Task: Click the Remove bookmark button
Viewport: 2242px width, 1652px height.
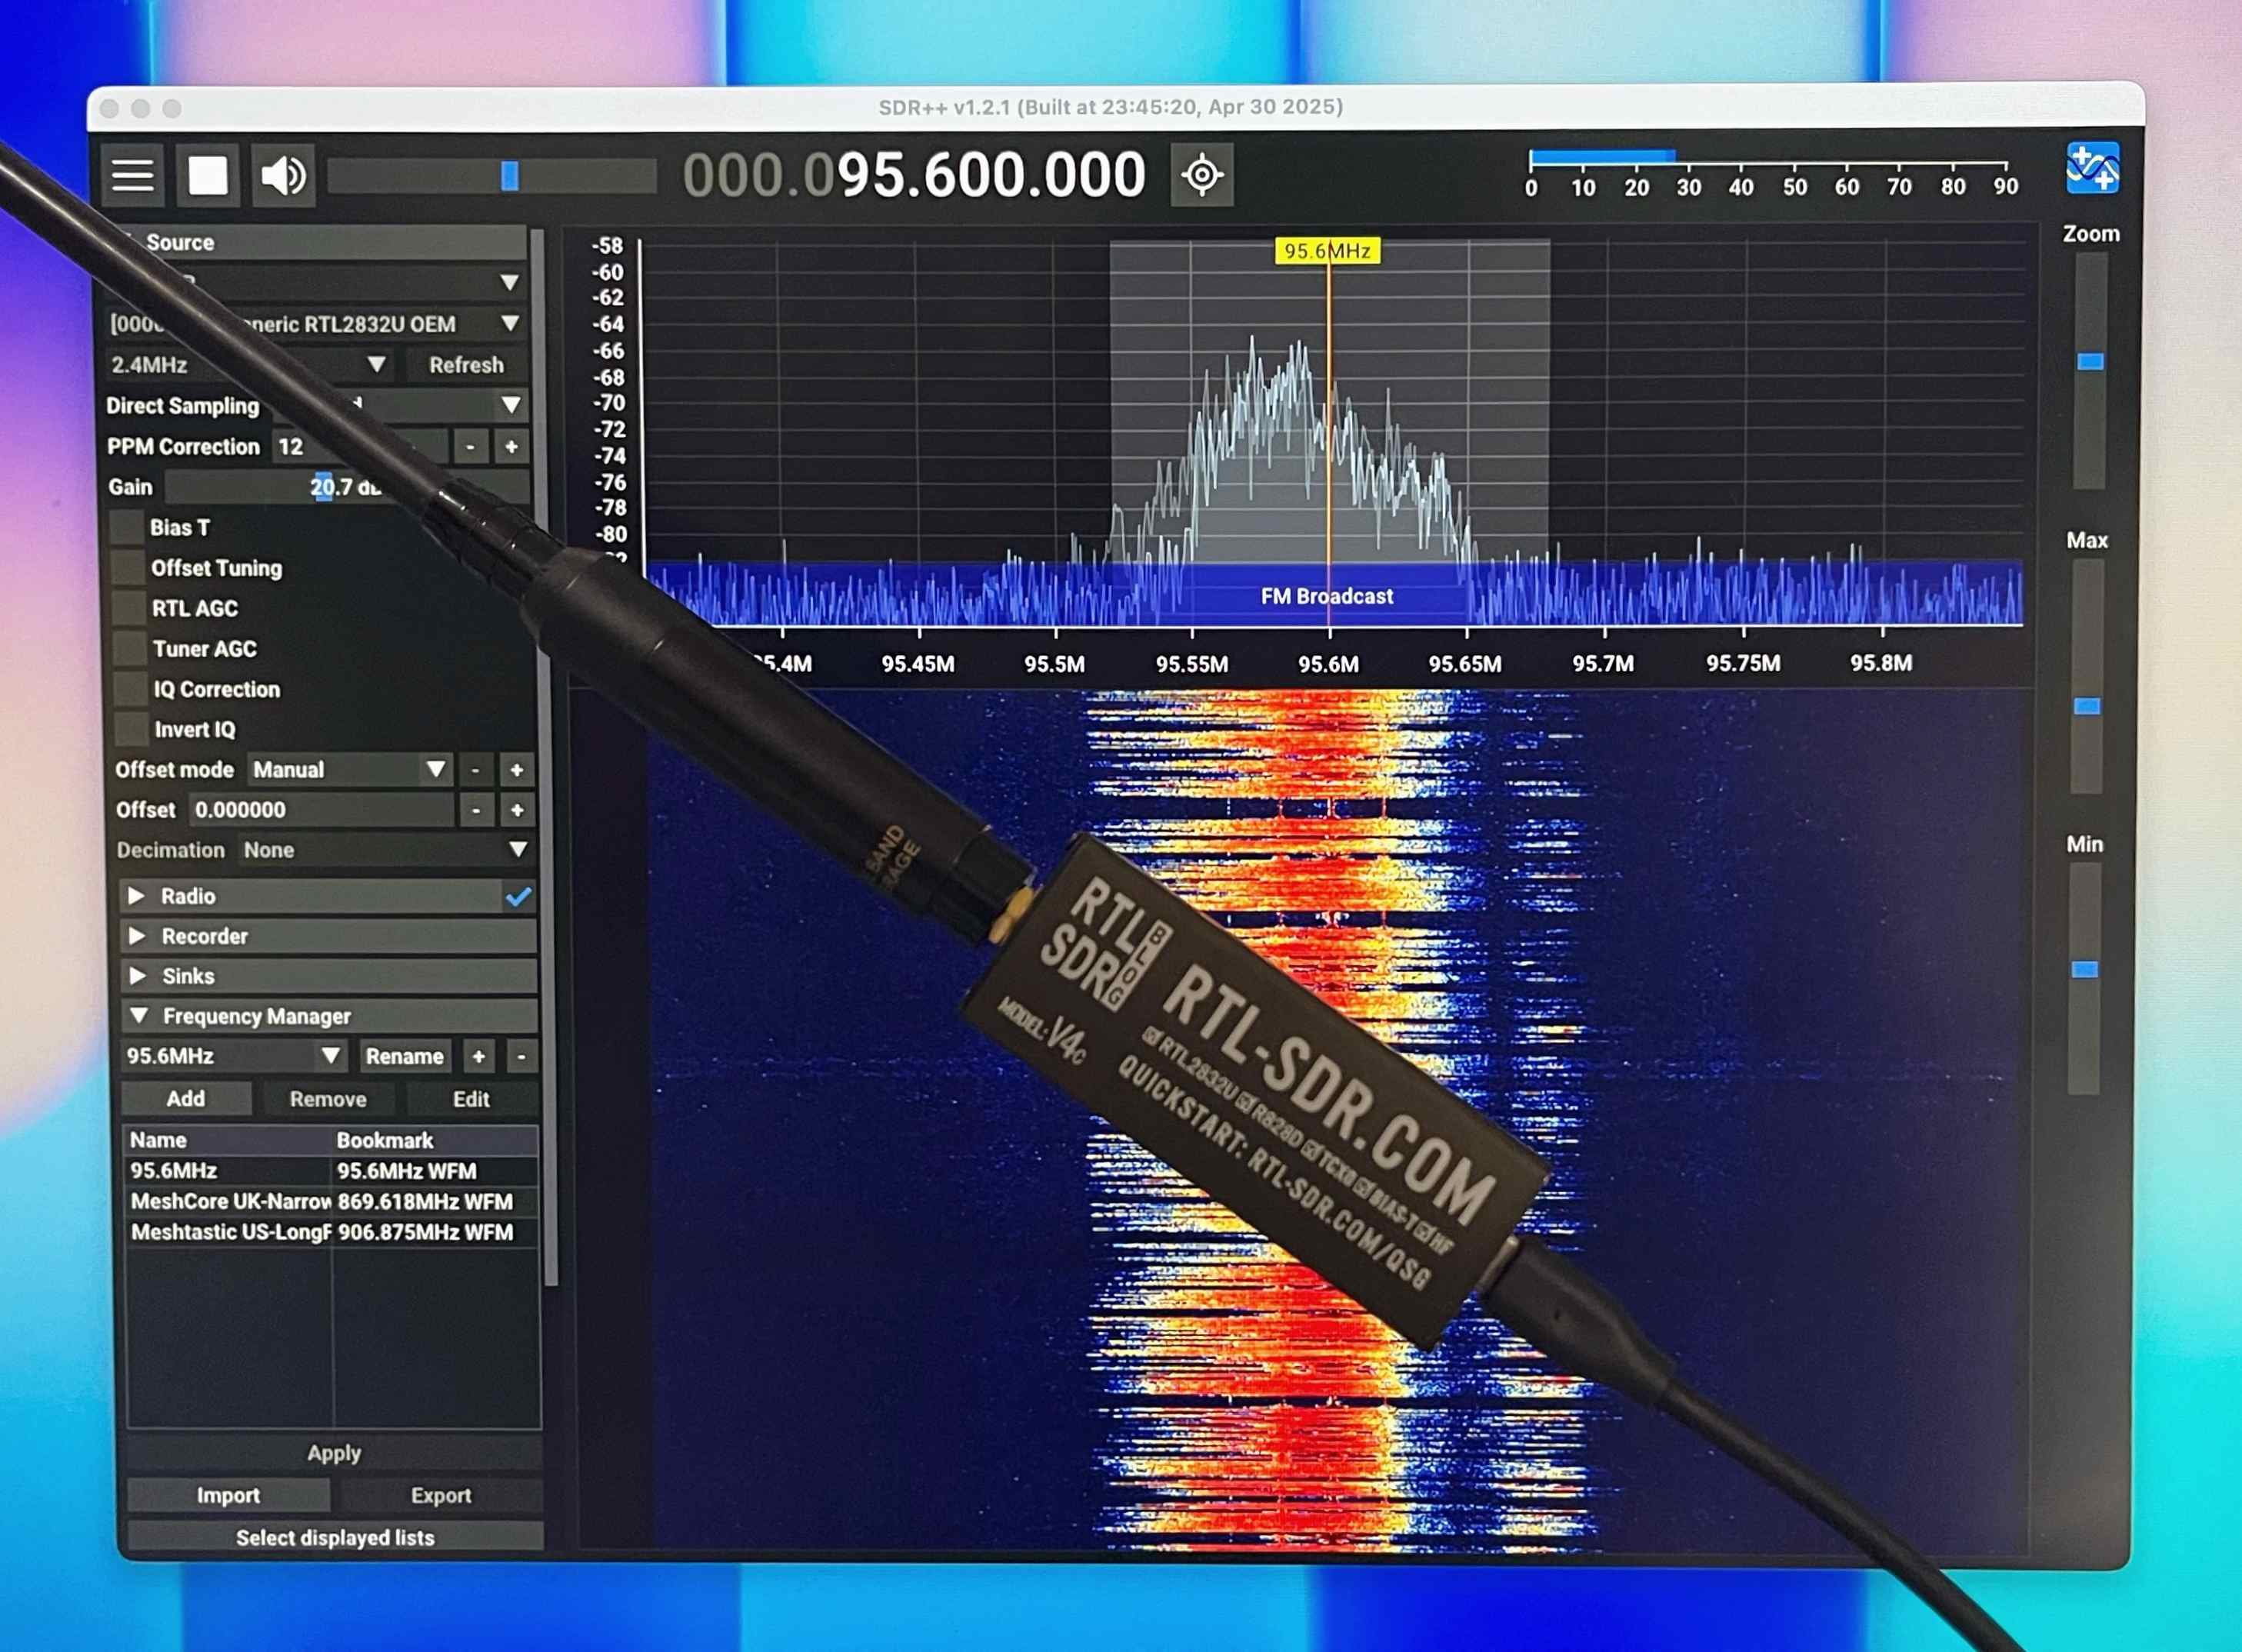Action: [x=328, y=1099]
